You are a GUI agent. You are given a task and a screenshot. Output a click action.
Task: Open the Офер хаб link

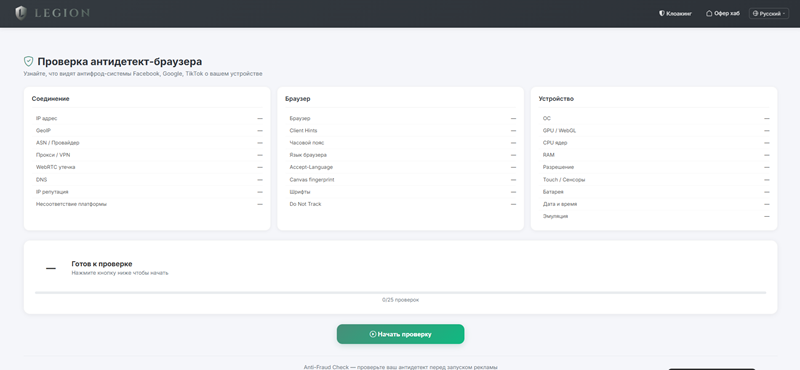click(722, 14)
